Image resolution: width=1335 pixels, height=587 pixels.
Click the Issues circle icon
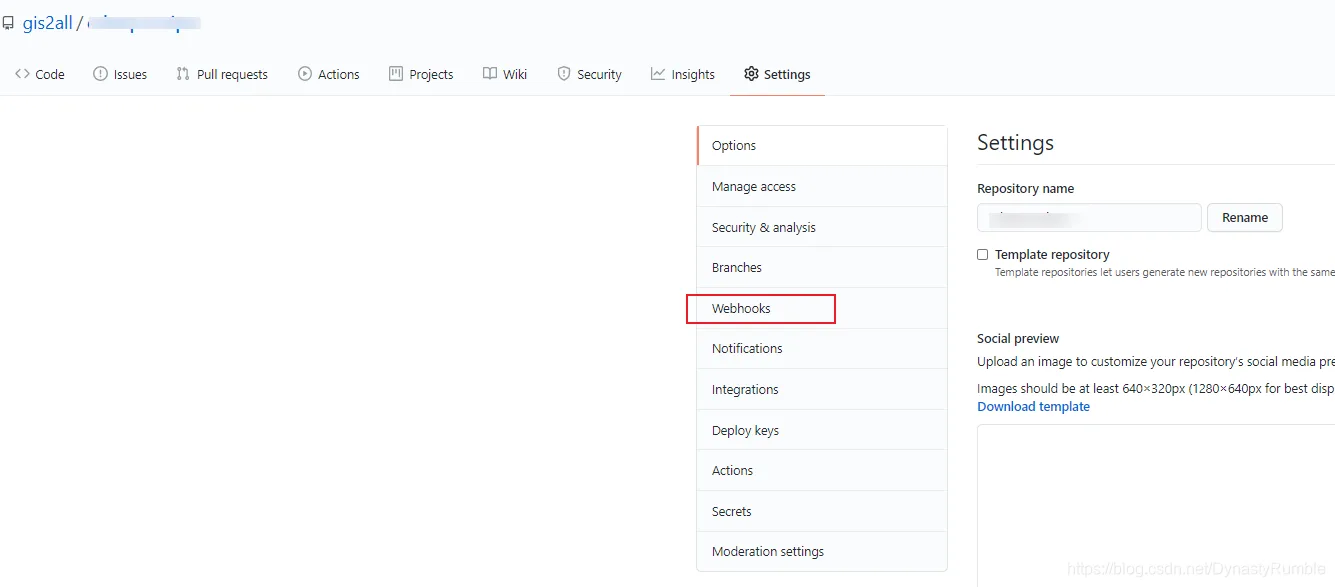click(x=100, y=74)
